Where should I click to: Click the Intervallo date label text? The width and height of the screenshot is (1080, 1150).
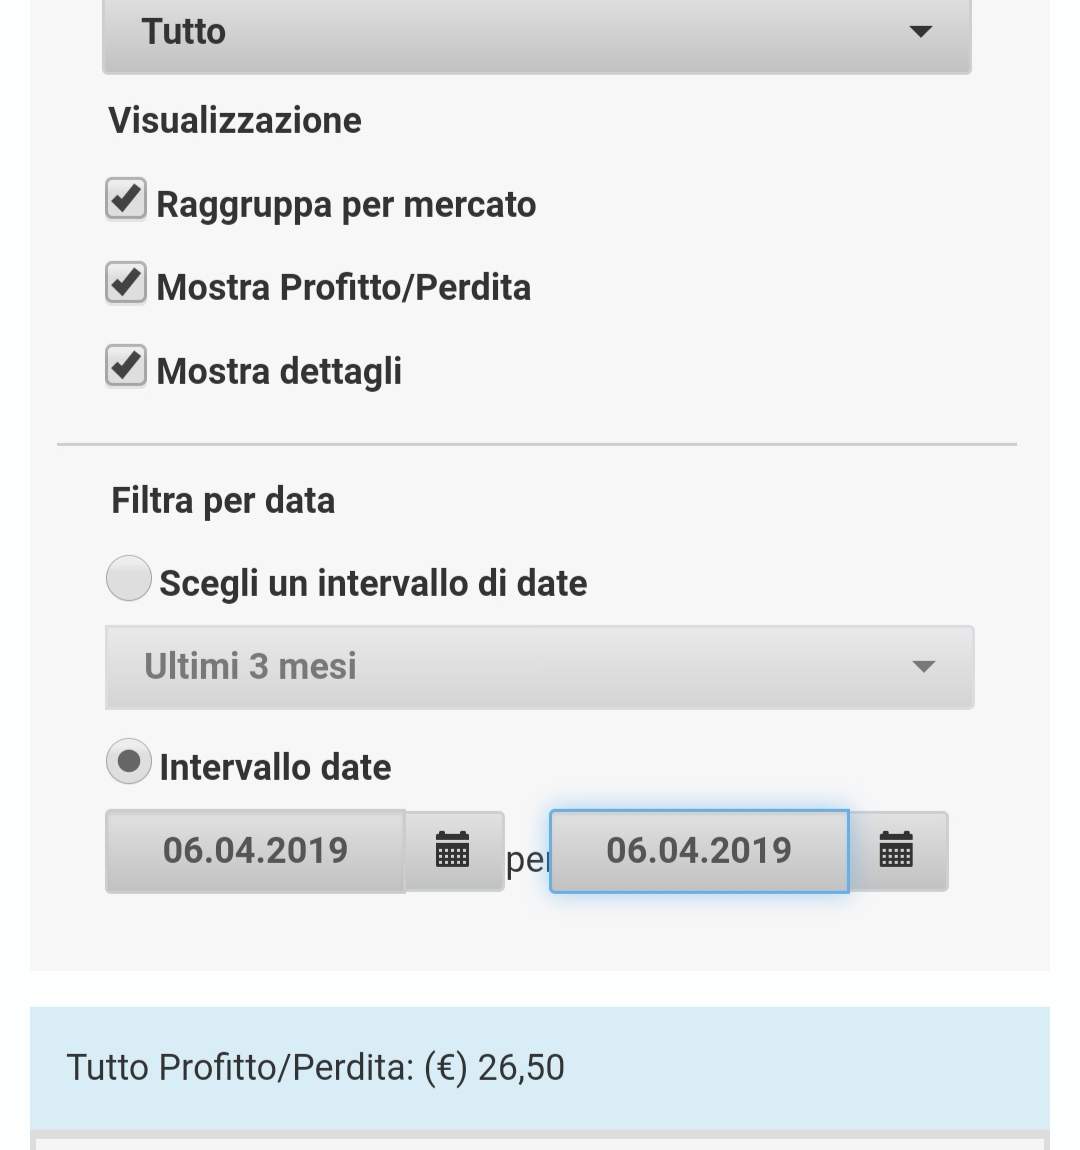[275, 768]
